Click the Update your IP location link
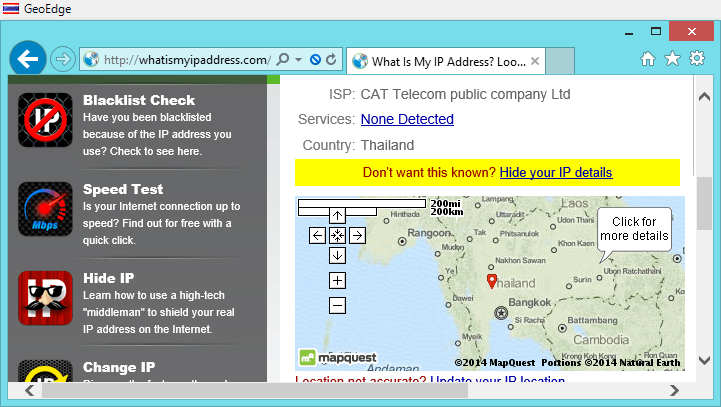721x407 pixels. coord(498,380)
